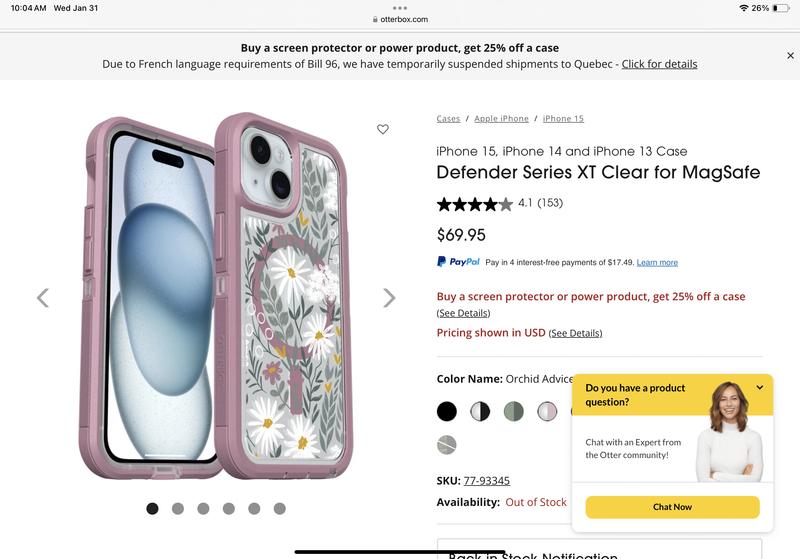Jump to the second image carousel dot
Image resolution: width=800 pixels, height=559 pixels.
178,509
